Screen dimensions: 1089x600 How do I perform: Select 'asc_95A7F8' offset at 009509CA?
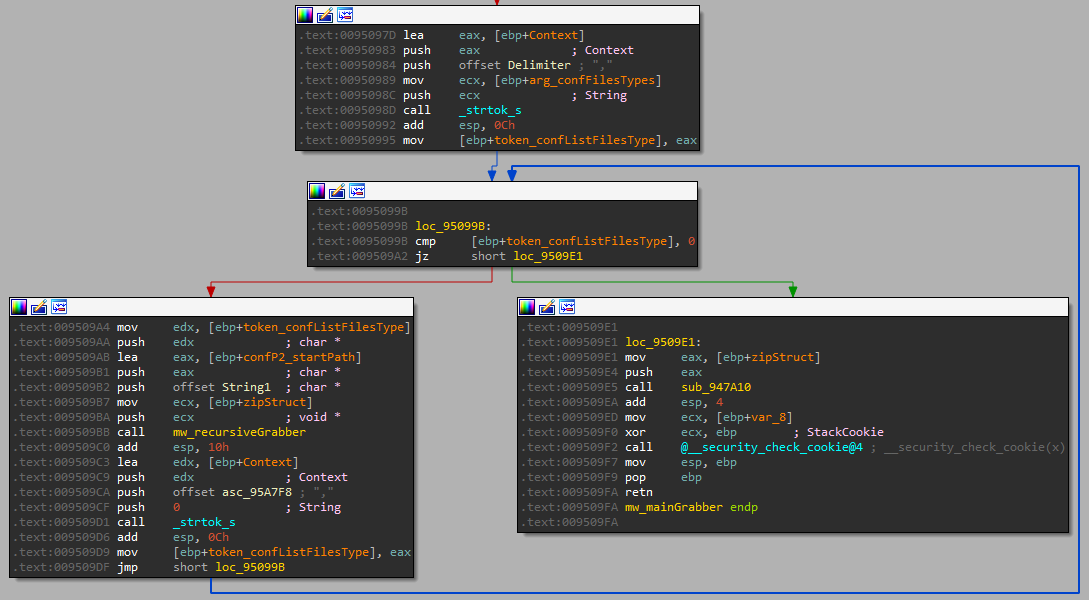pos(257,492)
